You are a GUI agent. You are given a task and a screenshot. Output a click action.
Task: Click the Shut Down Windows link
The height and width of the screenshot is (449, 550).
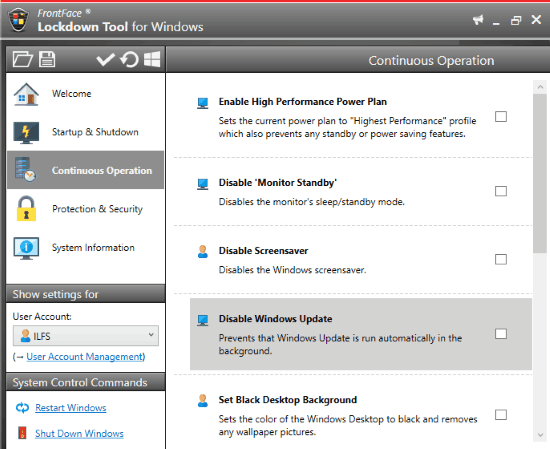[79, 434]
